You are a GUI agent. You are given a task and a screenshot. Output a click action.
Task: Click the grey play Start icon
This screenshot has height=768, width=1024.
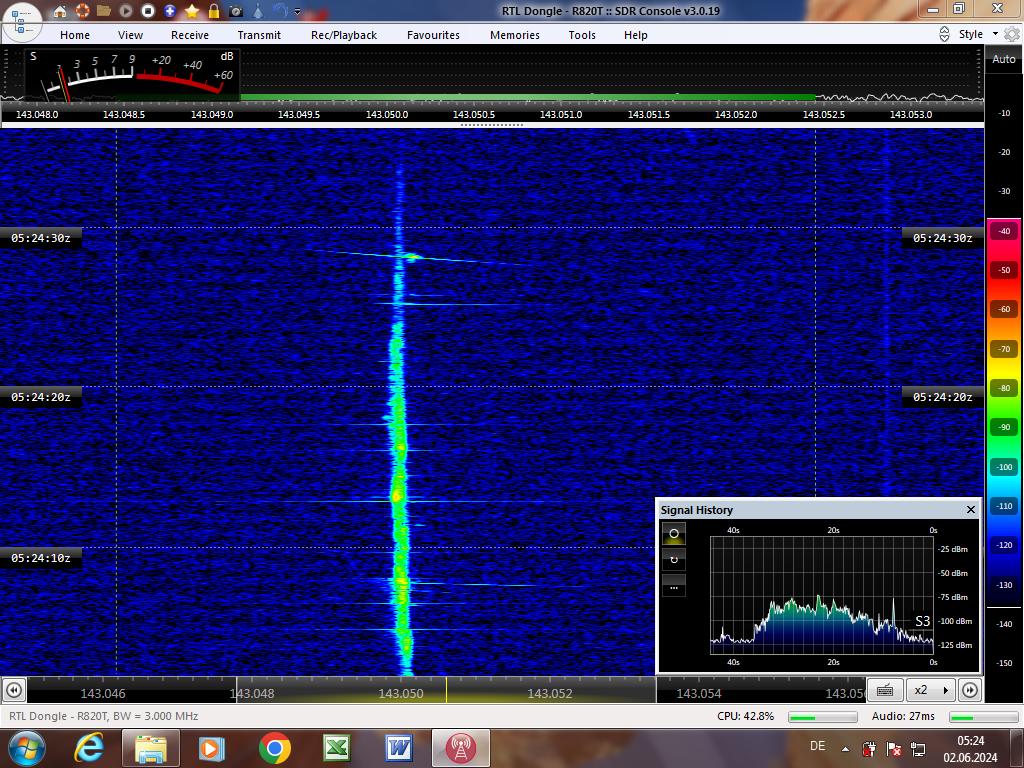click(x=126, y=11)
